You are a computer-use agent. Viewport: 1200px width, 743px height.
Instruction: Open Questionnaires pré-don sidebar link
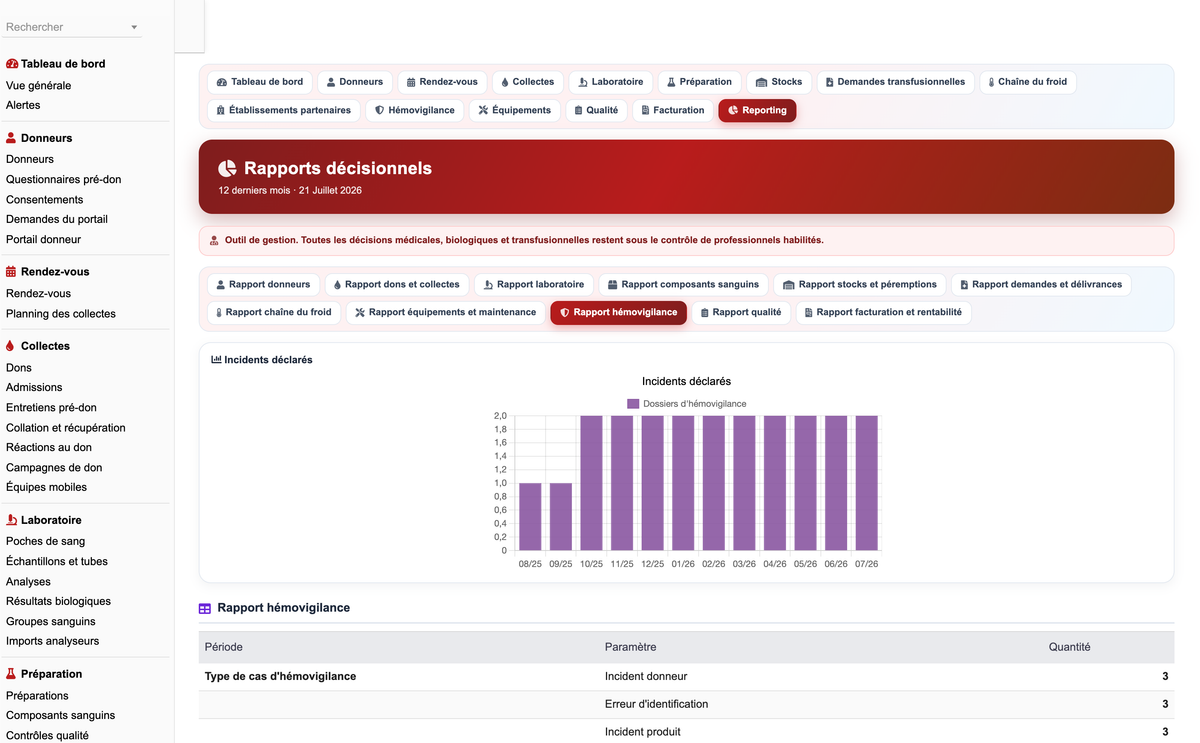63,180
